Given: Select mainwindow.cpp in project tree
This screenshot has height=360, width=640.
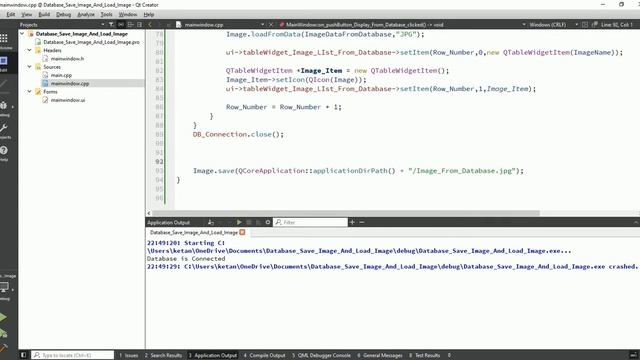Looking at the screenshot, I should tap(70, 83).
